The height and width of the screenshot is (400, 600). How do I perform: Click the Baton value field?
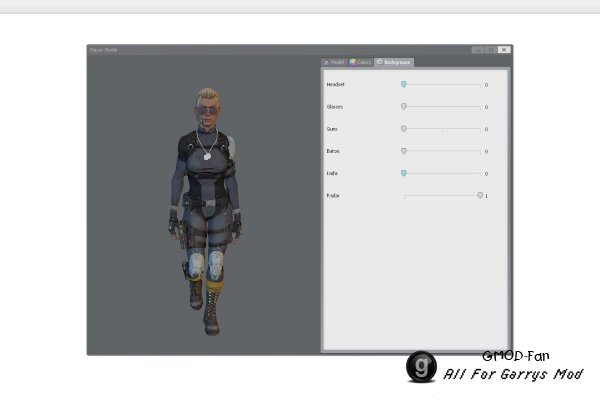click(486, 152)
